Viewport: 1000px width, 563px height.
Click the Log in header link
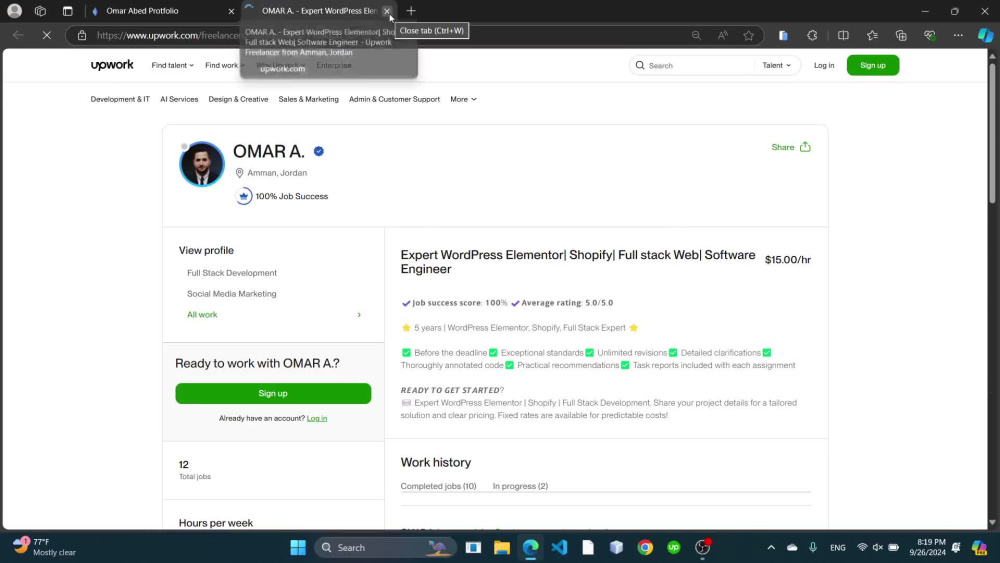point(823,65)
